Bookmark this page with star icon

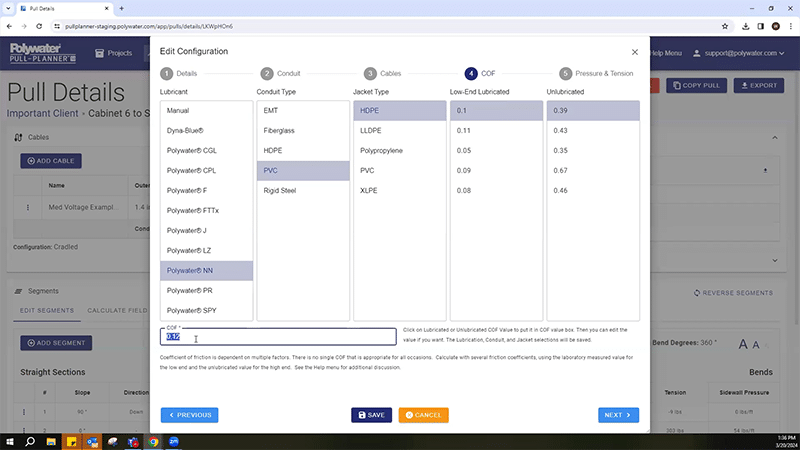[x=725, y=26]
